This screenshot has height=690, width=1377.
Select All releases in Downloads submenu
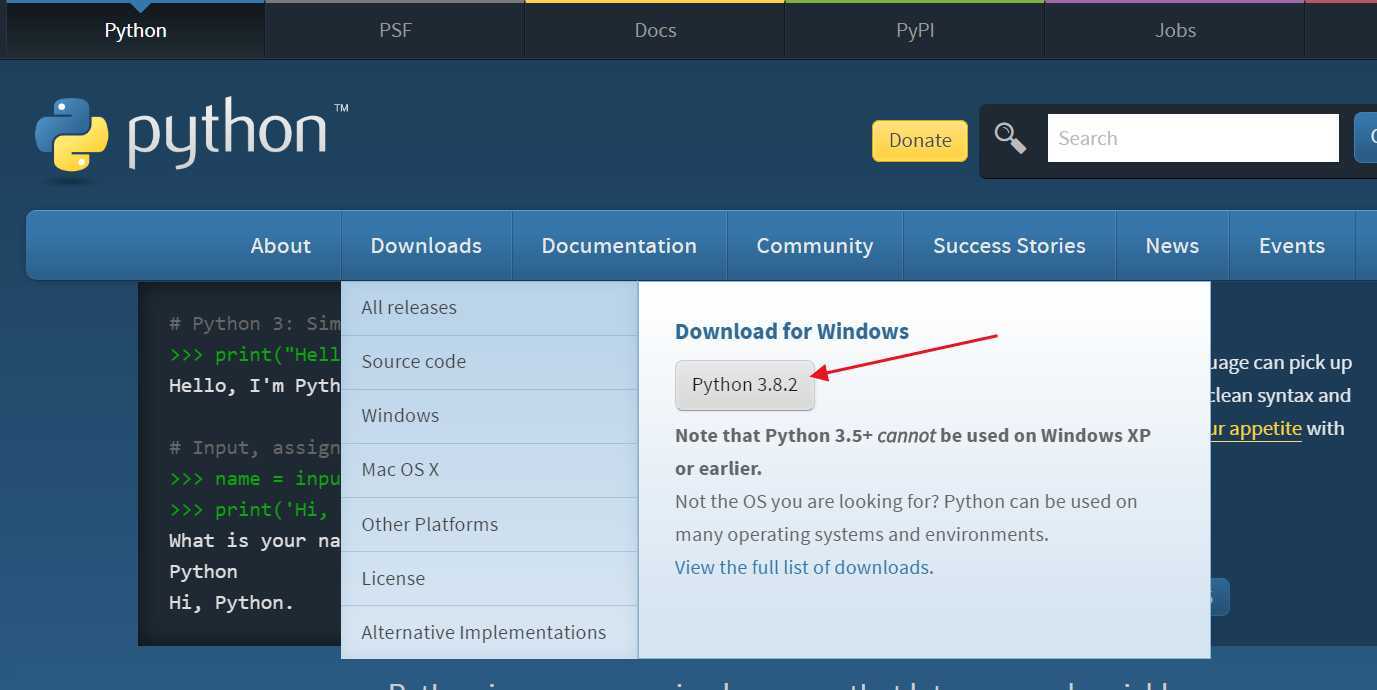[489, 308]
